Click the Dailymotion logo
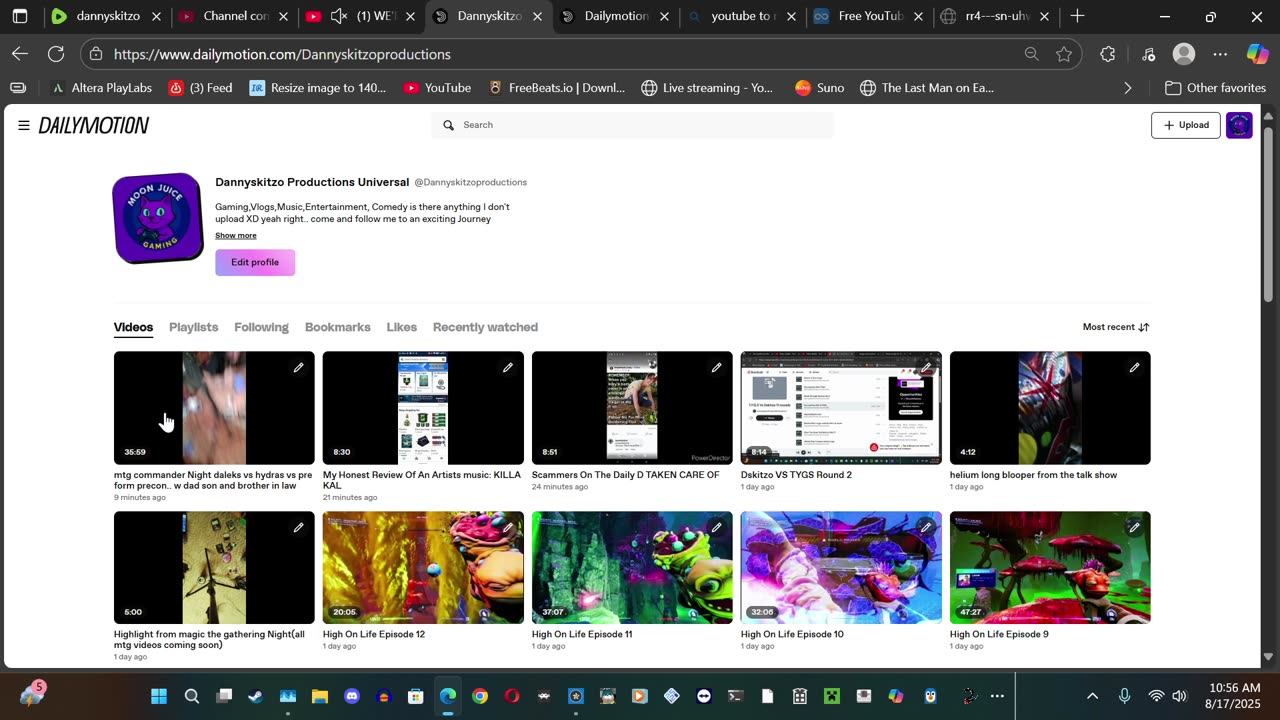The image size is (1280, 720). tap(94, 125)
